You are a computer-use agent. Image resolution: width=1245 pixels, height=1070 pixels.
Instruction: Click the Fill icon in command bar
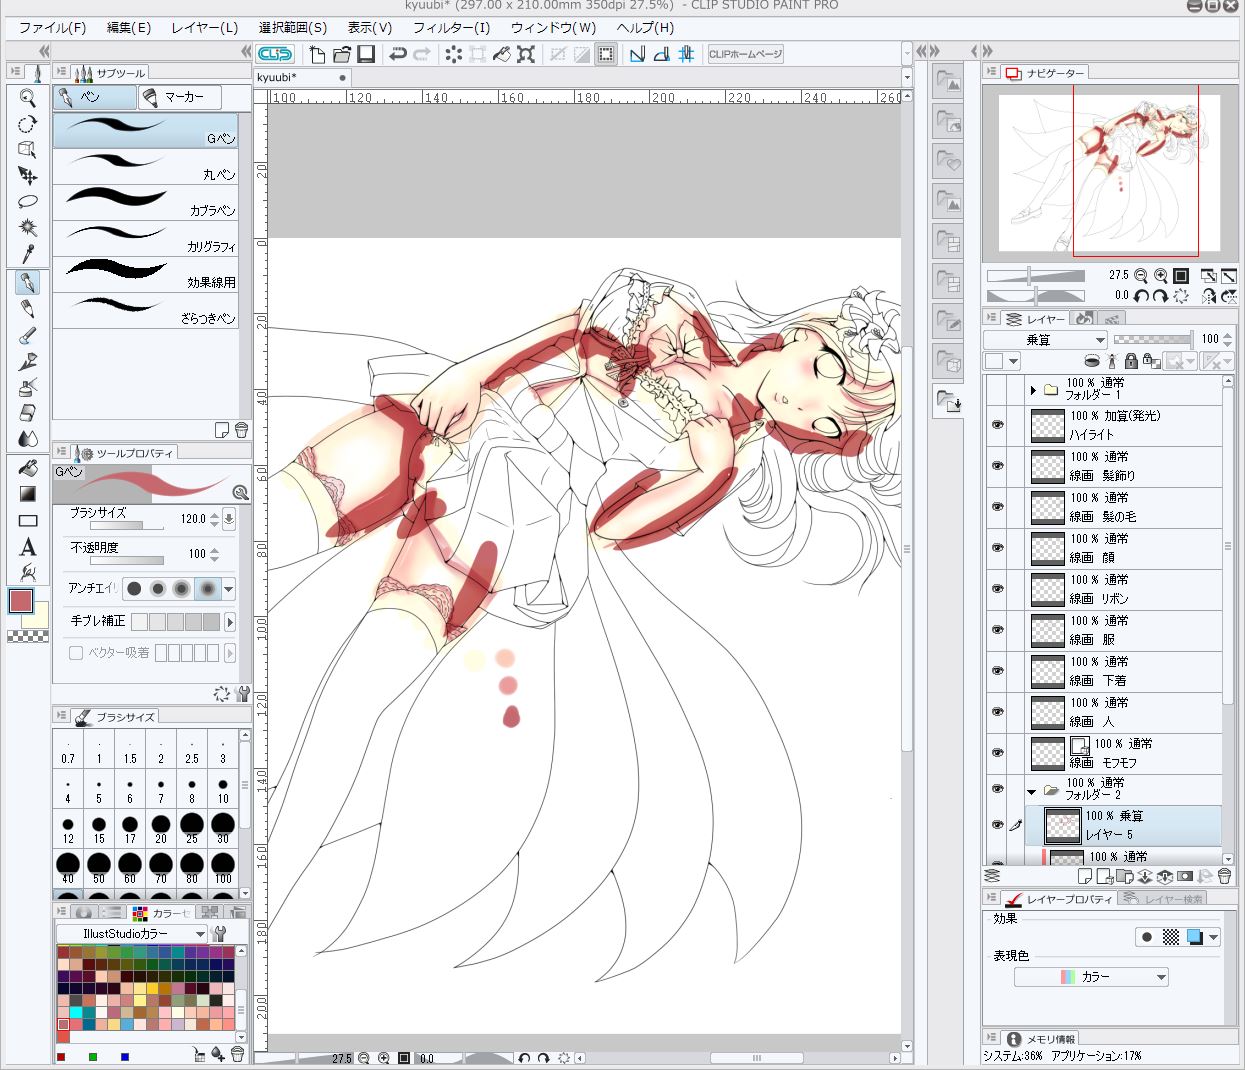[x=503, y=54]
